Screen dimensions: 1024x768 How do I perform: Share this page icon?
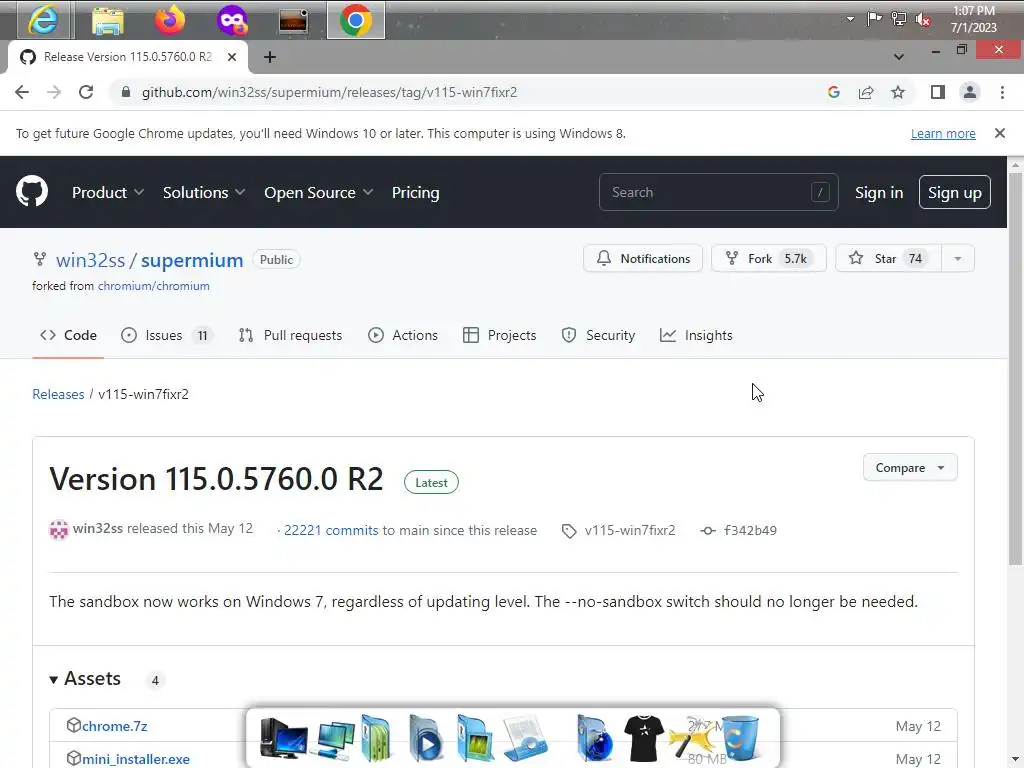tap(866, 92)
